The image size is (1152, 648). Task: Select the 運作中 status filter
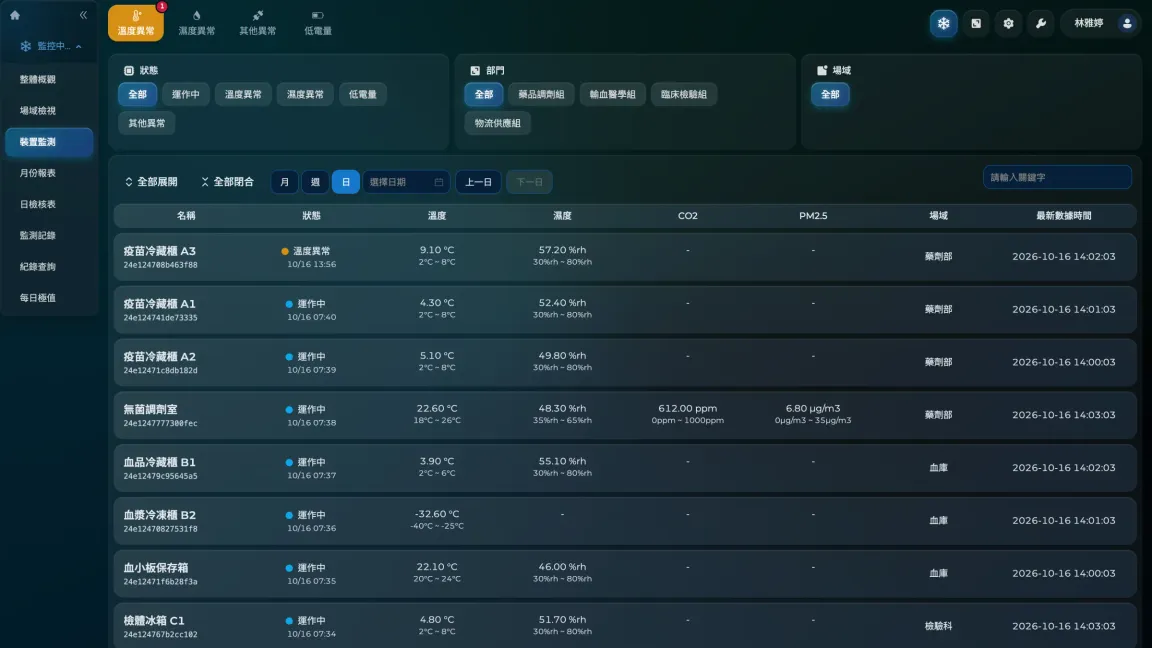pos(185,94)
